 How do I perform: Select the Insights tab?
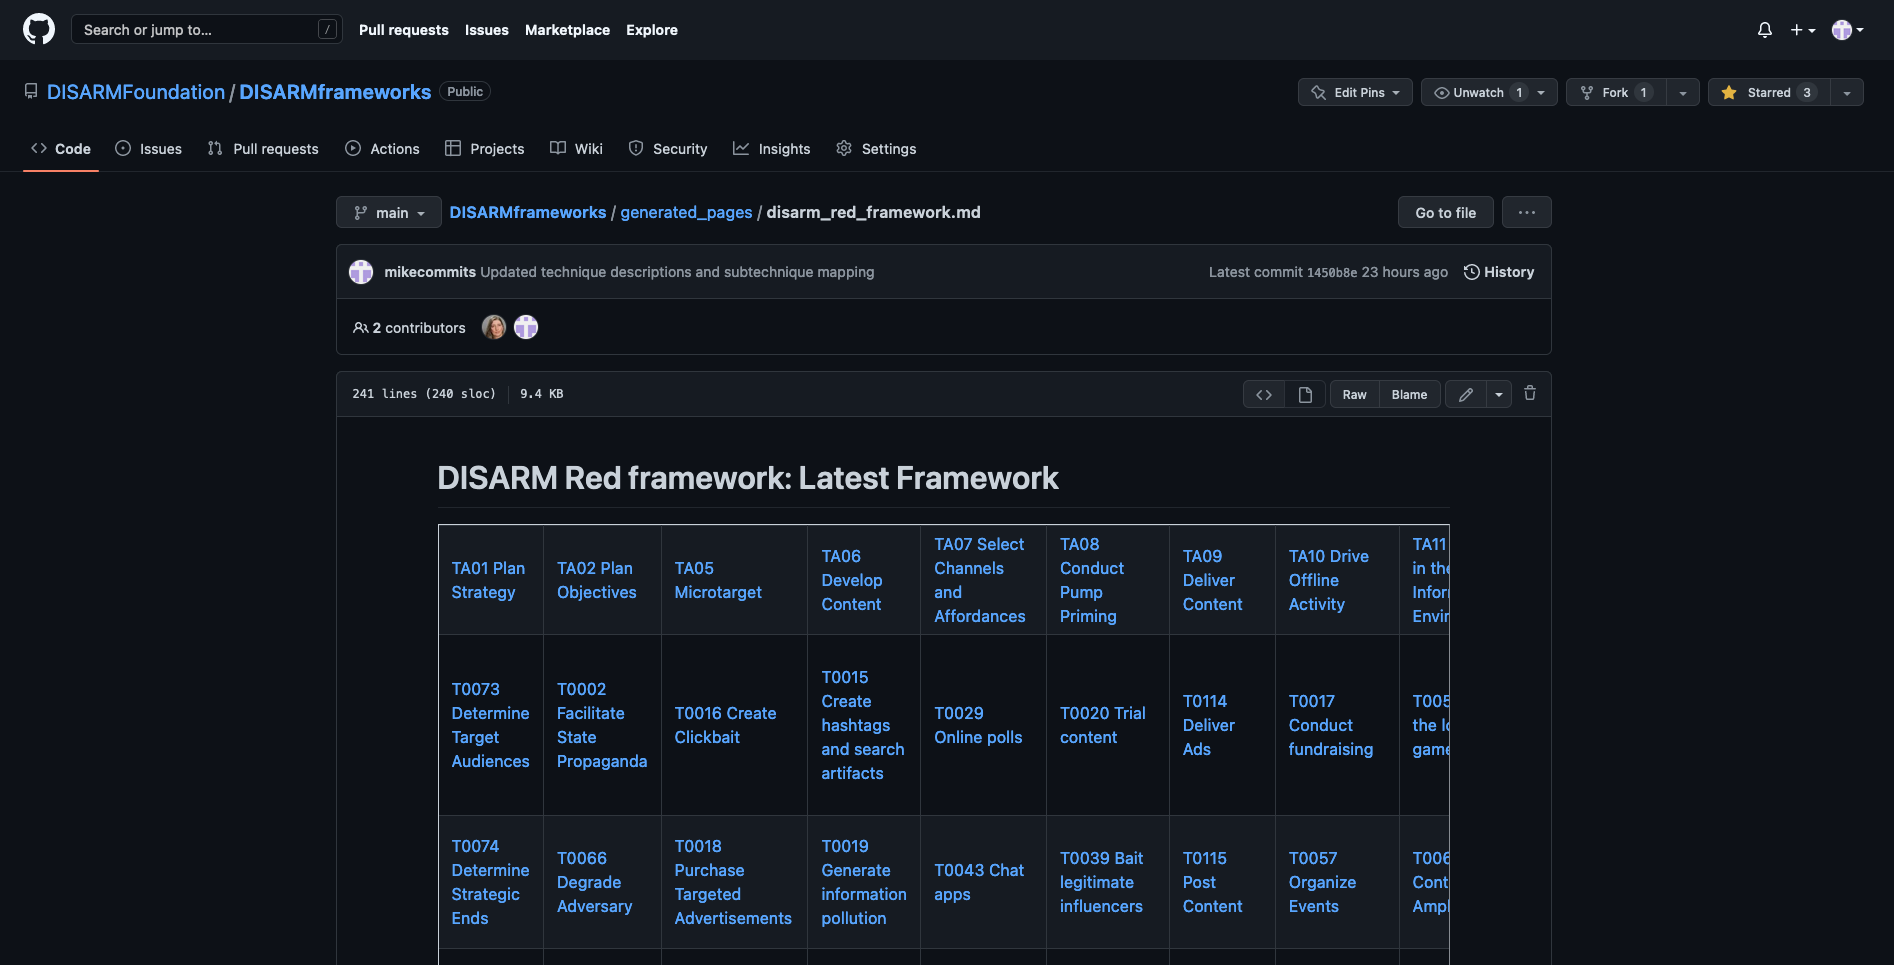[772, 148]
